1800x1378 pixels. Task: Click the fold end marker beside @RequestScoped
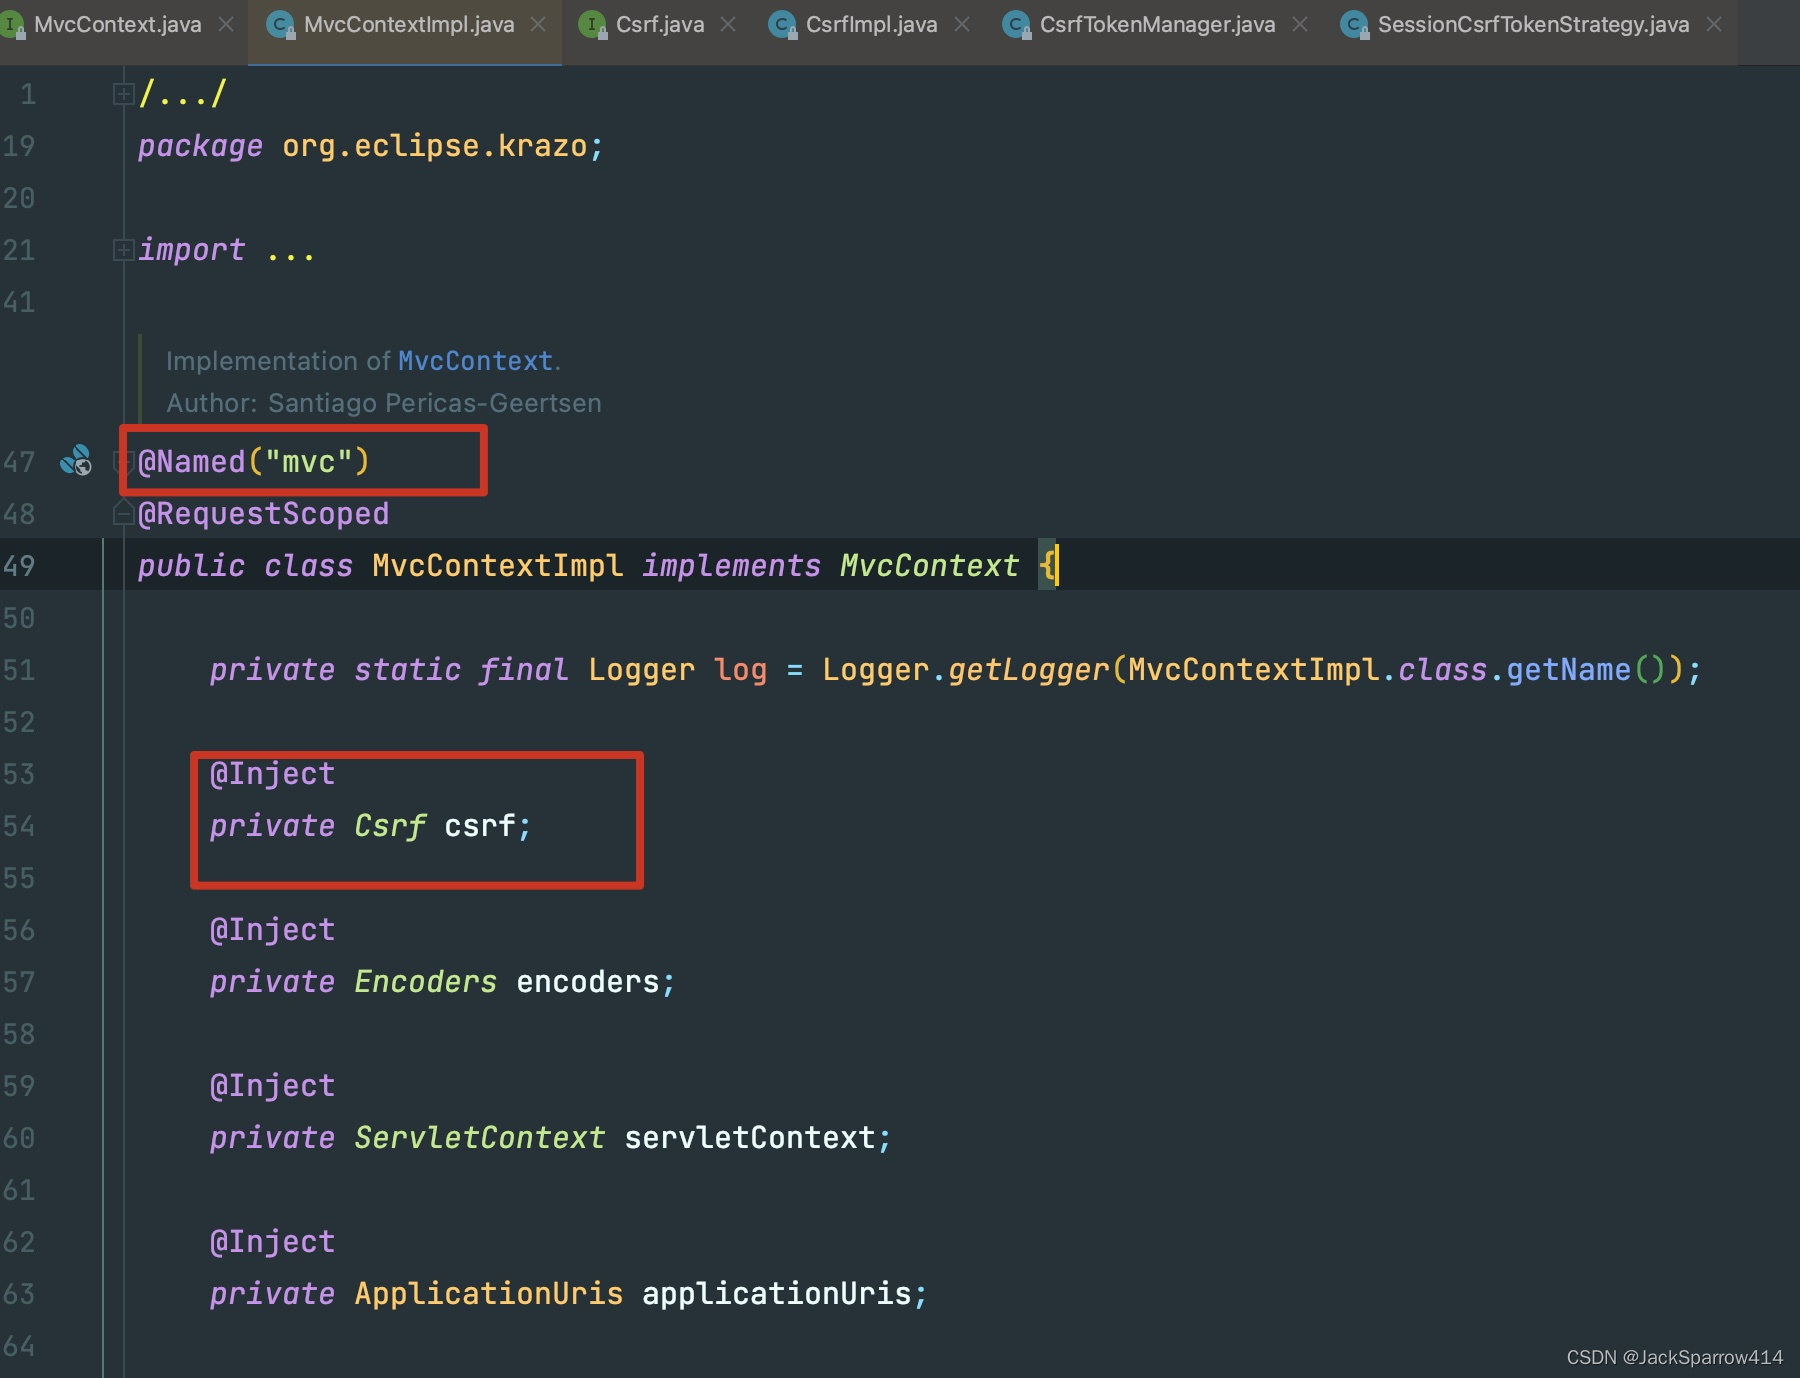click(123, 514)
